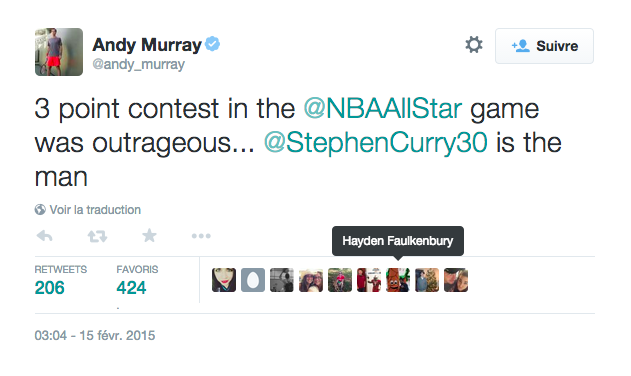Open the @NBAAllStar mention link
Screen dimensions: 631x376
[382, 109]
